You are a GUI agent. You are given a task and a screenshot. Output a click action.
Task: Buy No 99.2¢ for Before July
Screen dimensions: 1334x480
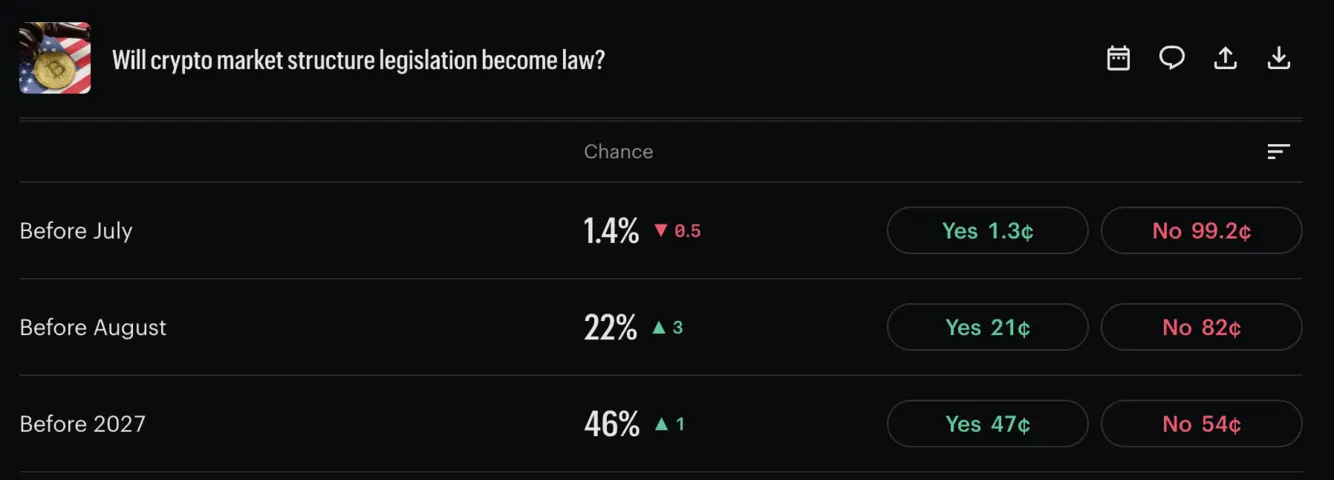click(1201, 231)
